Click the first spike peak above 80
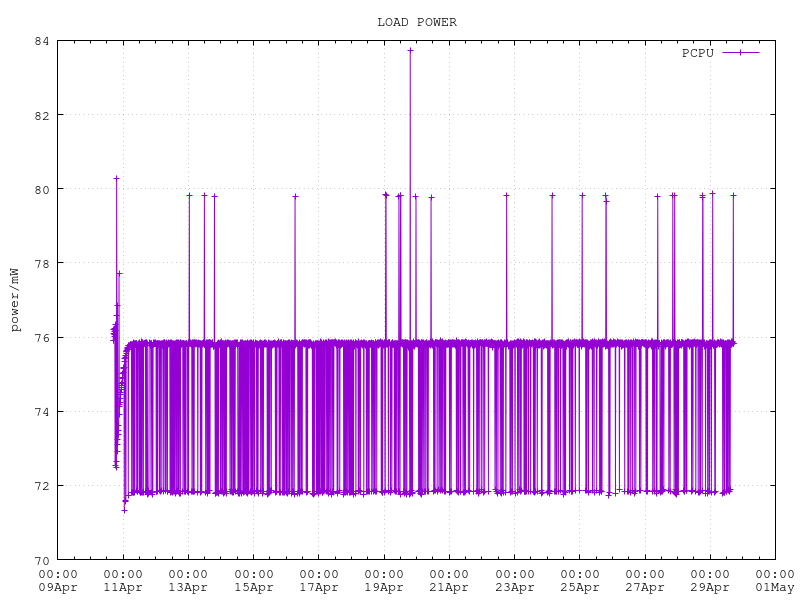 [x=116, y=178]
